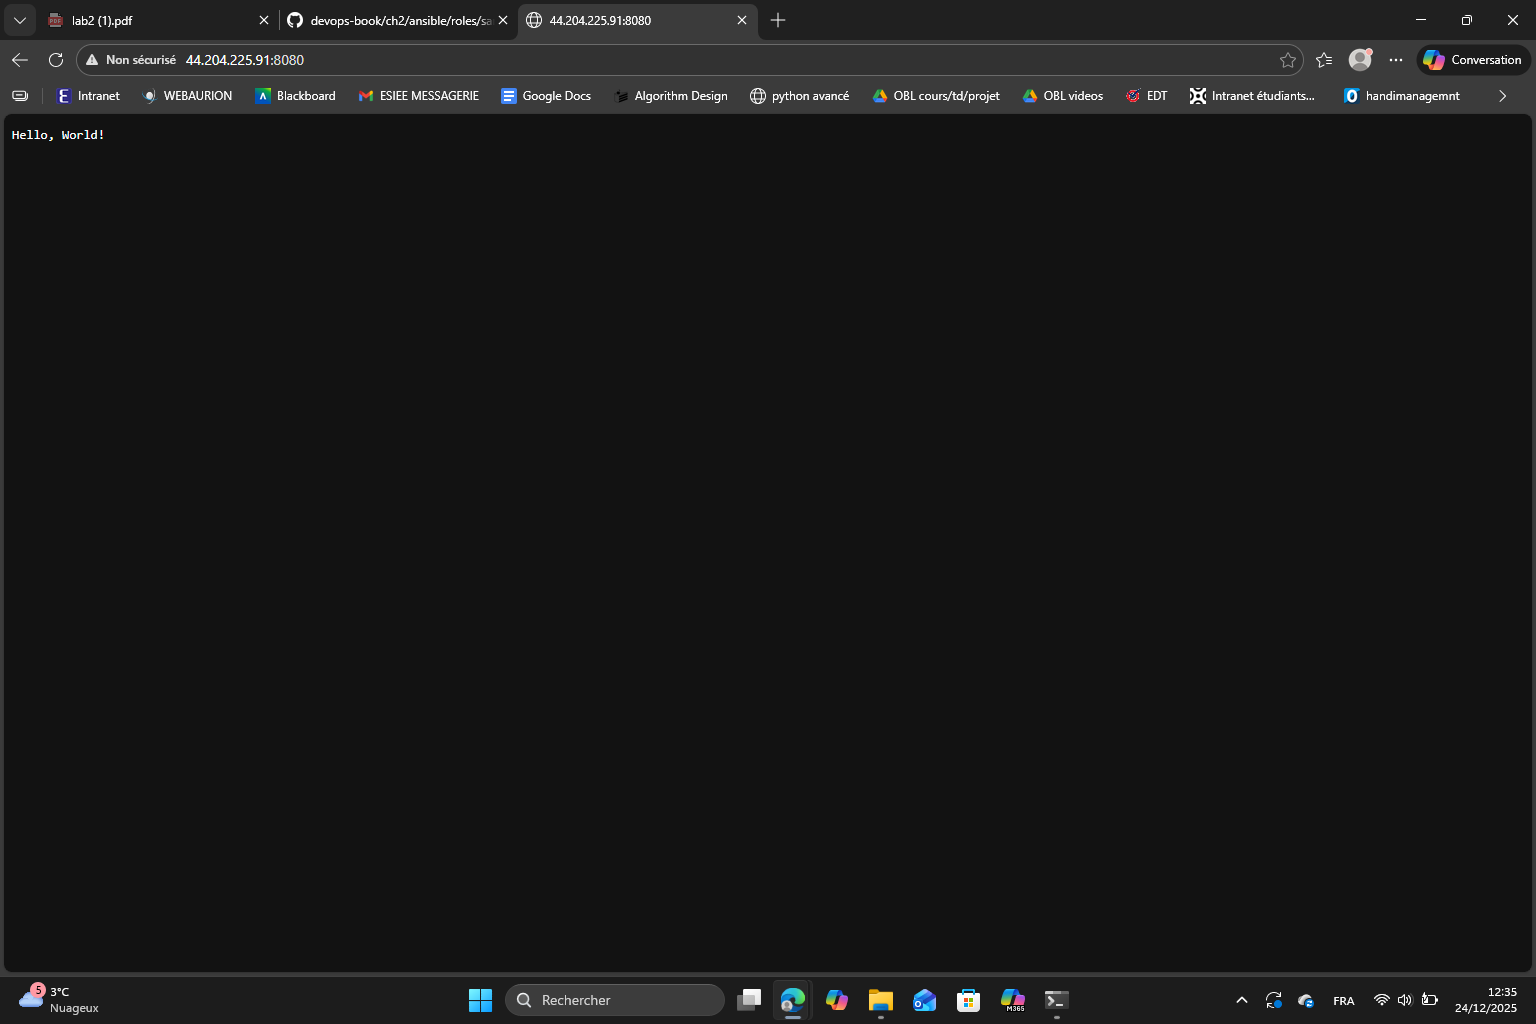Image resolution: width=1536 pixels, height=1024 pixels.
Task: Open the Edge settings ellipsis menu
Action: [1396, 60]
